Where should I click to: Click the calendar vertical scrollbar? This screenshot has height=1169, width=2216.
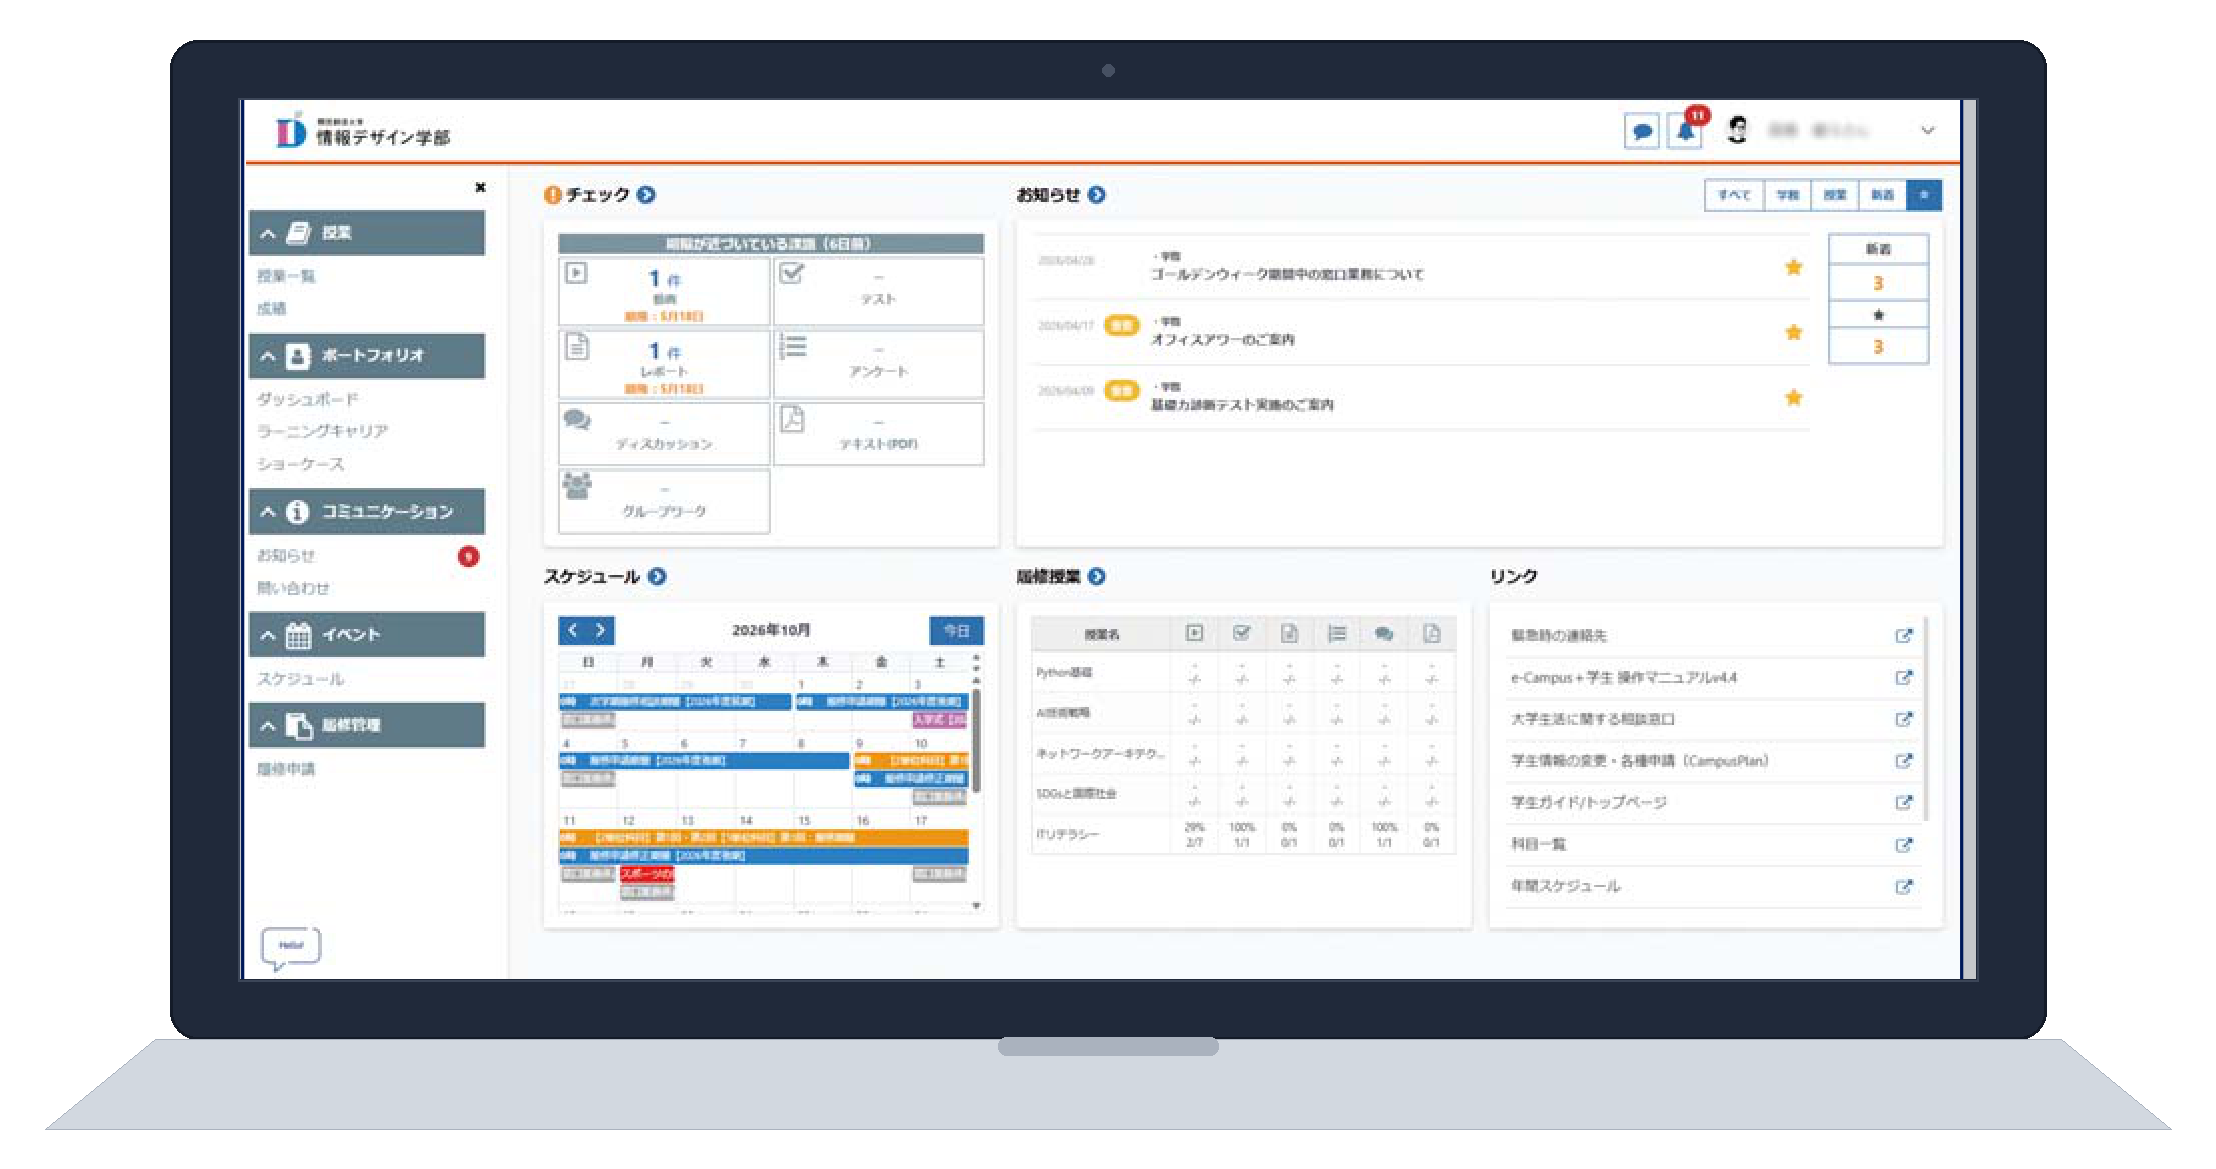(x=976, y=740)
